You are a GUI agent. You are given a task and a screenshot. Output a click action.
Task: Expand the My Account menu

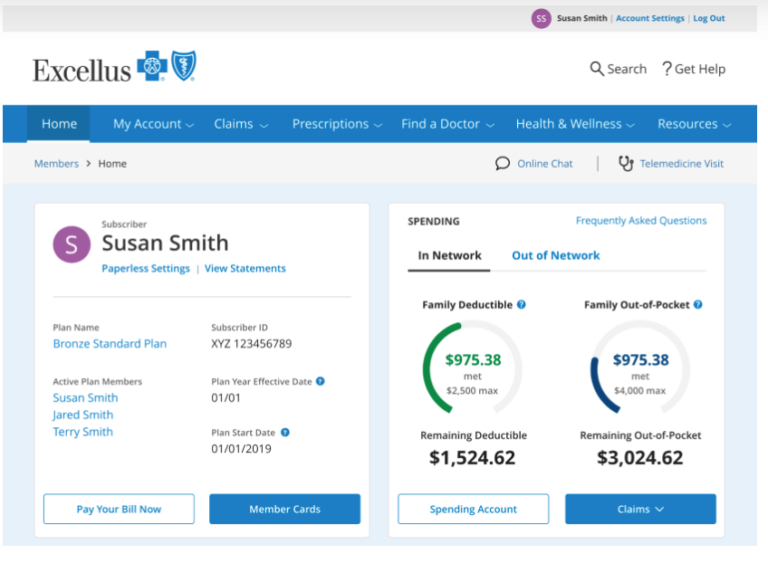pos(153,124)
